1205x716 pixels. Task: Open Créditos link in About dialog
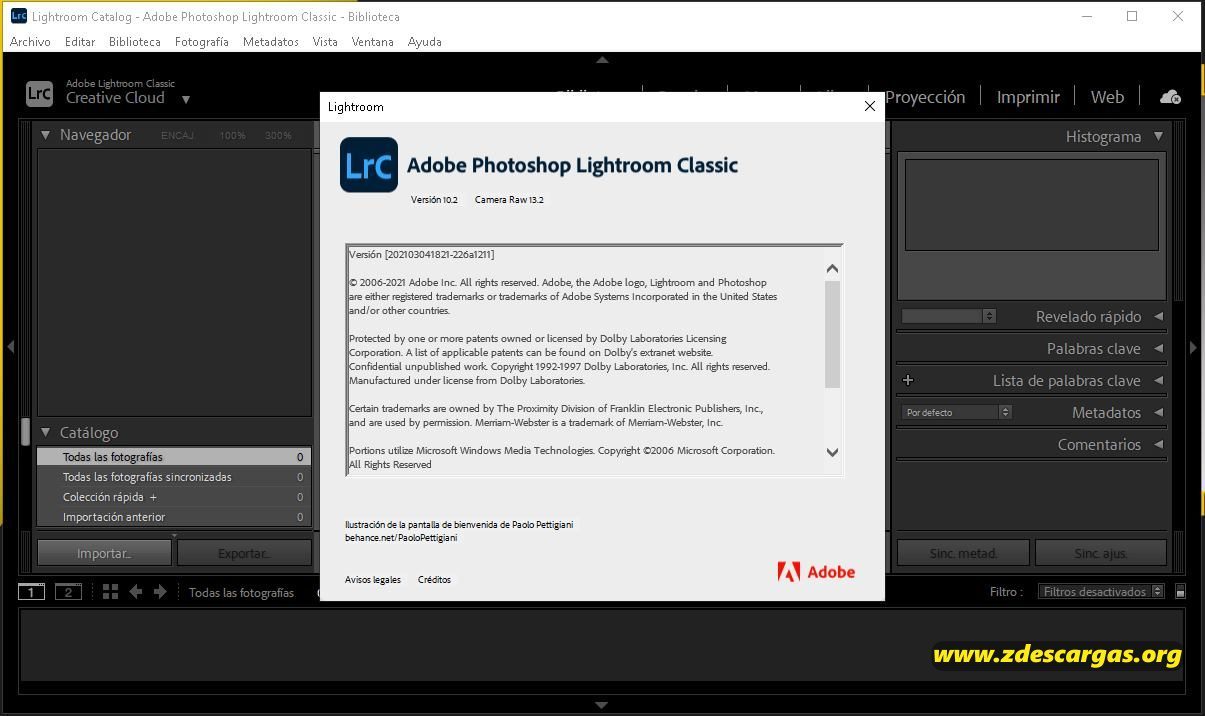pos(434,580)
